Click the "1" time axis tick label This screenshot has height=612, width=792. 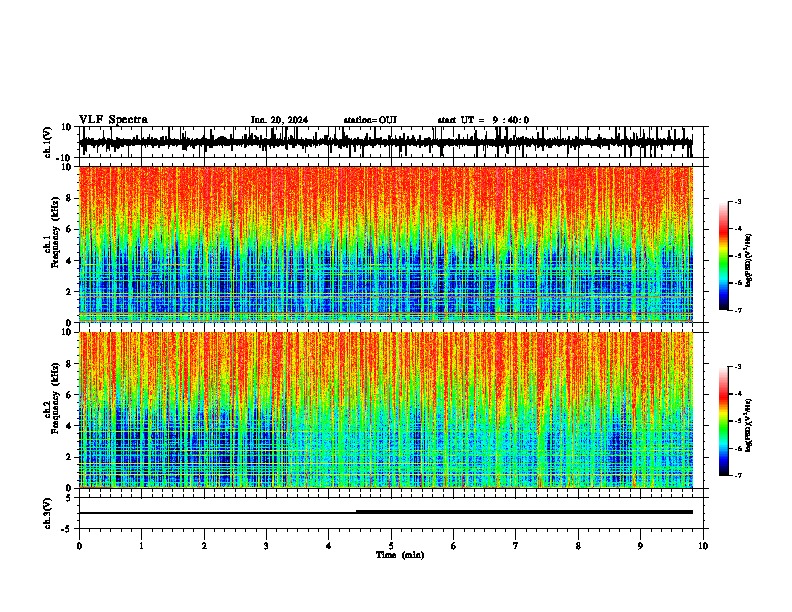click(141, 546)
